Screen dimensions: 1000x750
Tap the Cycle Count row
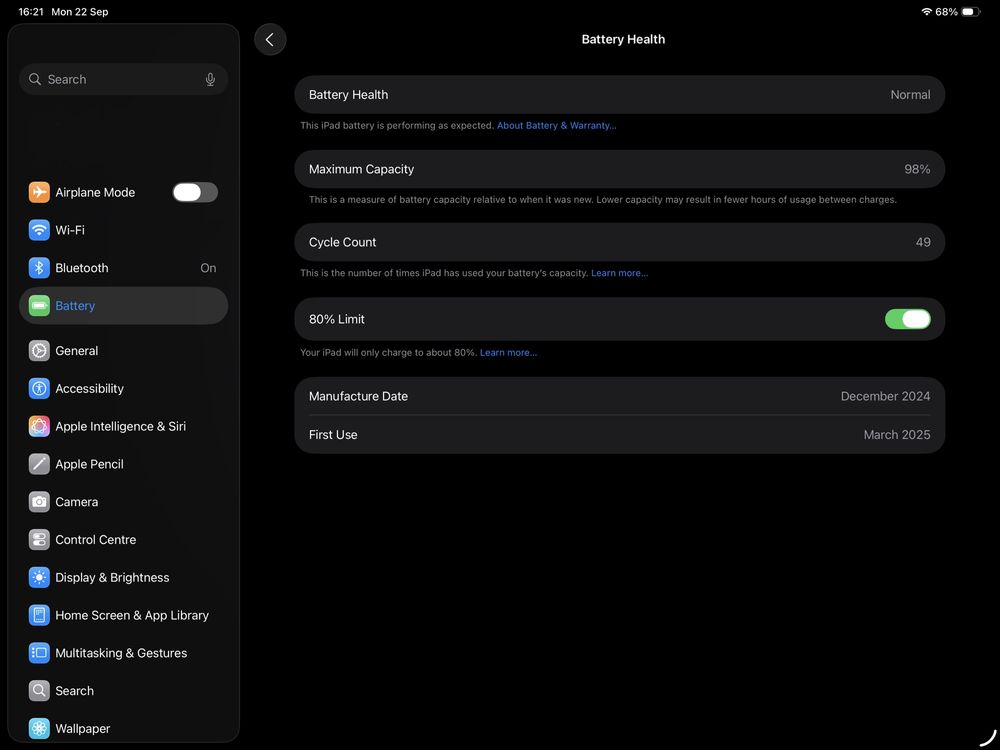pyautogui.click(x=619, y=242)
